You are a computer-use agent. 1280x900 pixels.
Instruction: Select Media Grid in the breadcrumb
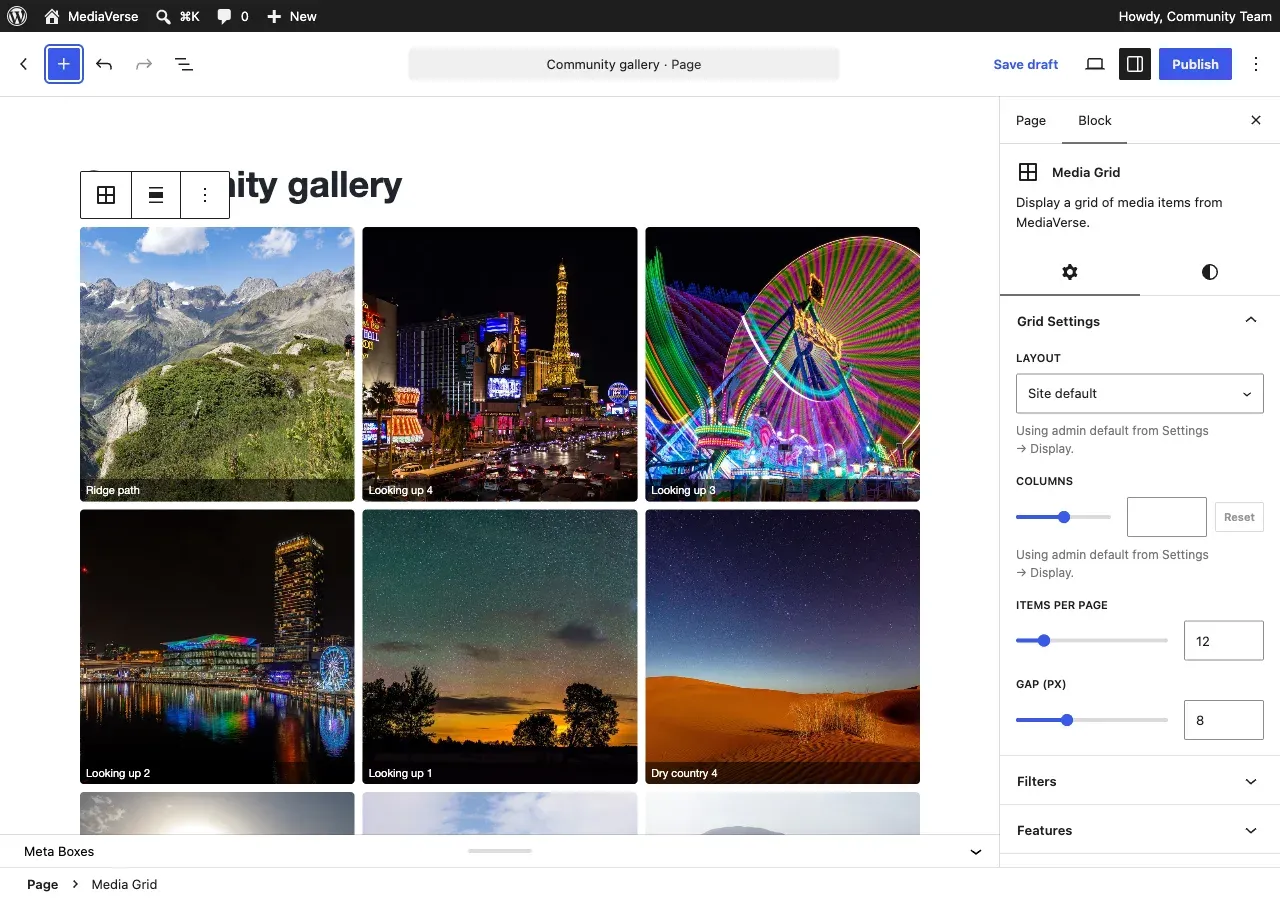tap(124, 884)
